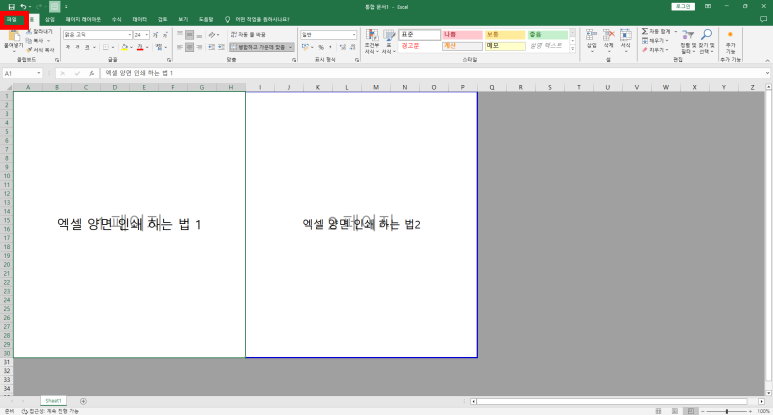Open Conditional Formatting (조건부 서식)
Image resolution: width=773 pixels, height=415 pixels.
click(372, 41)
